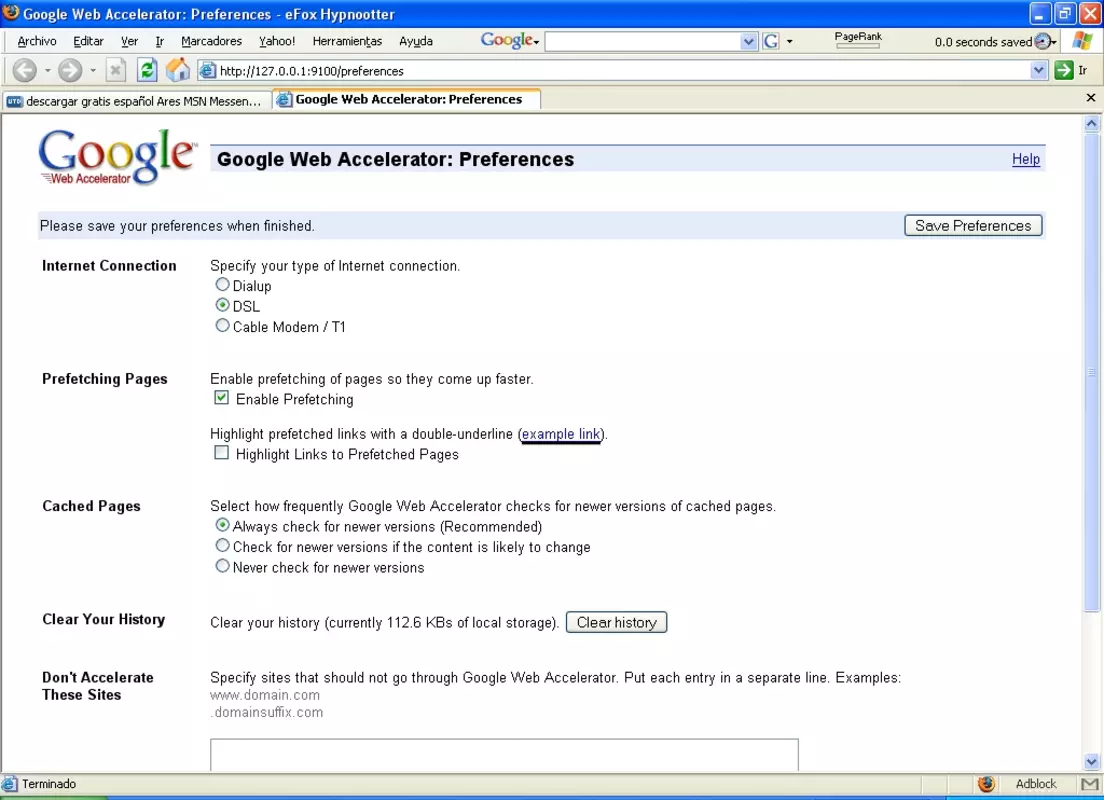Click the PageRank indicator

click(858, 40)
